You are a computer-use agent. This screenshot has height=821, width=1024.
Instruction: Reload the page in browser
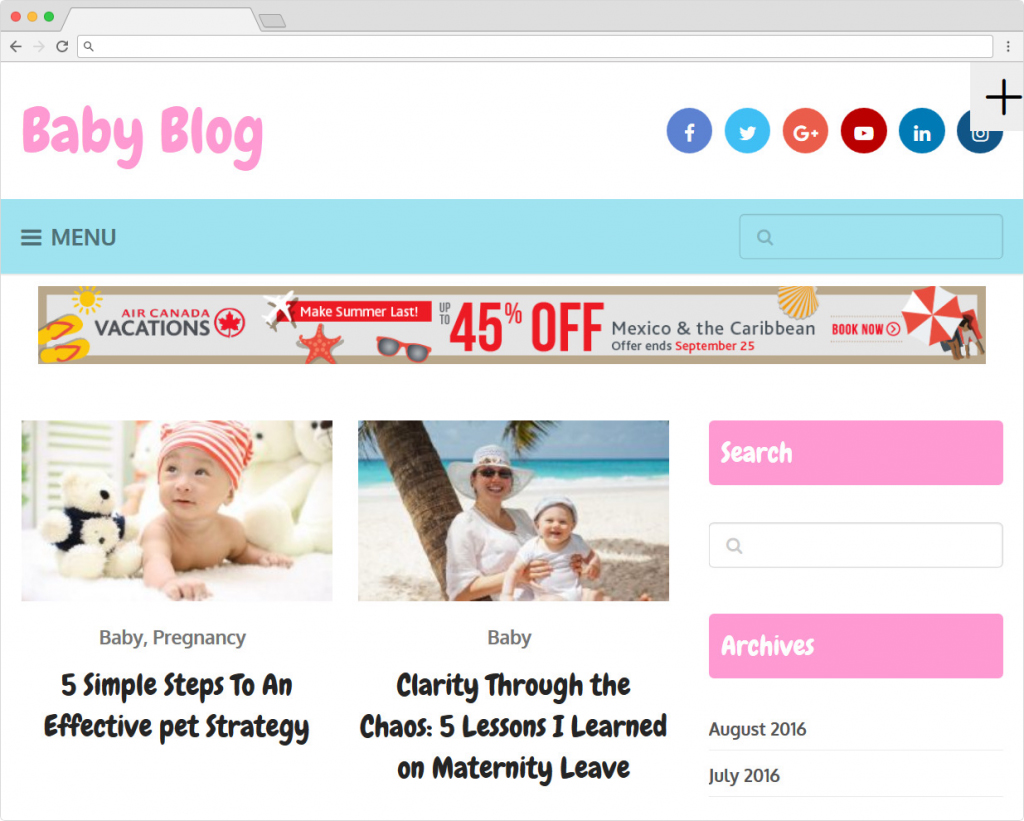[x=62, y=46]
